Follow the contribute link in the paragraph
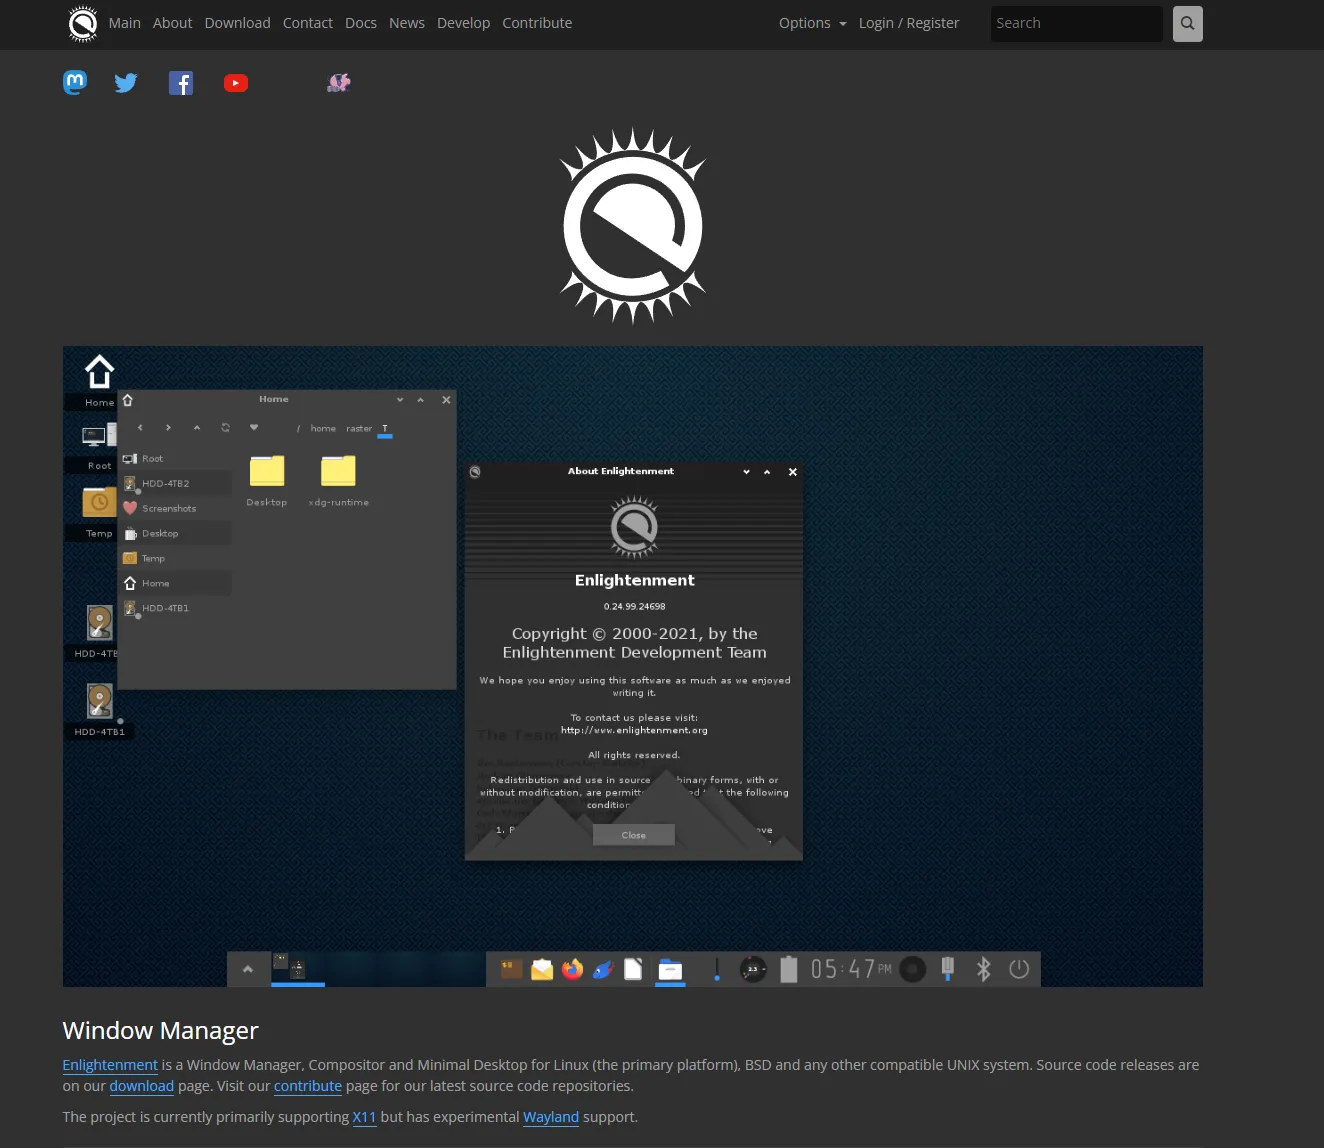 coord(308,1086)
